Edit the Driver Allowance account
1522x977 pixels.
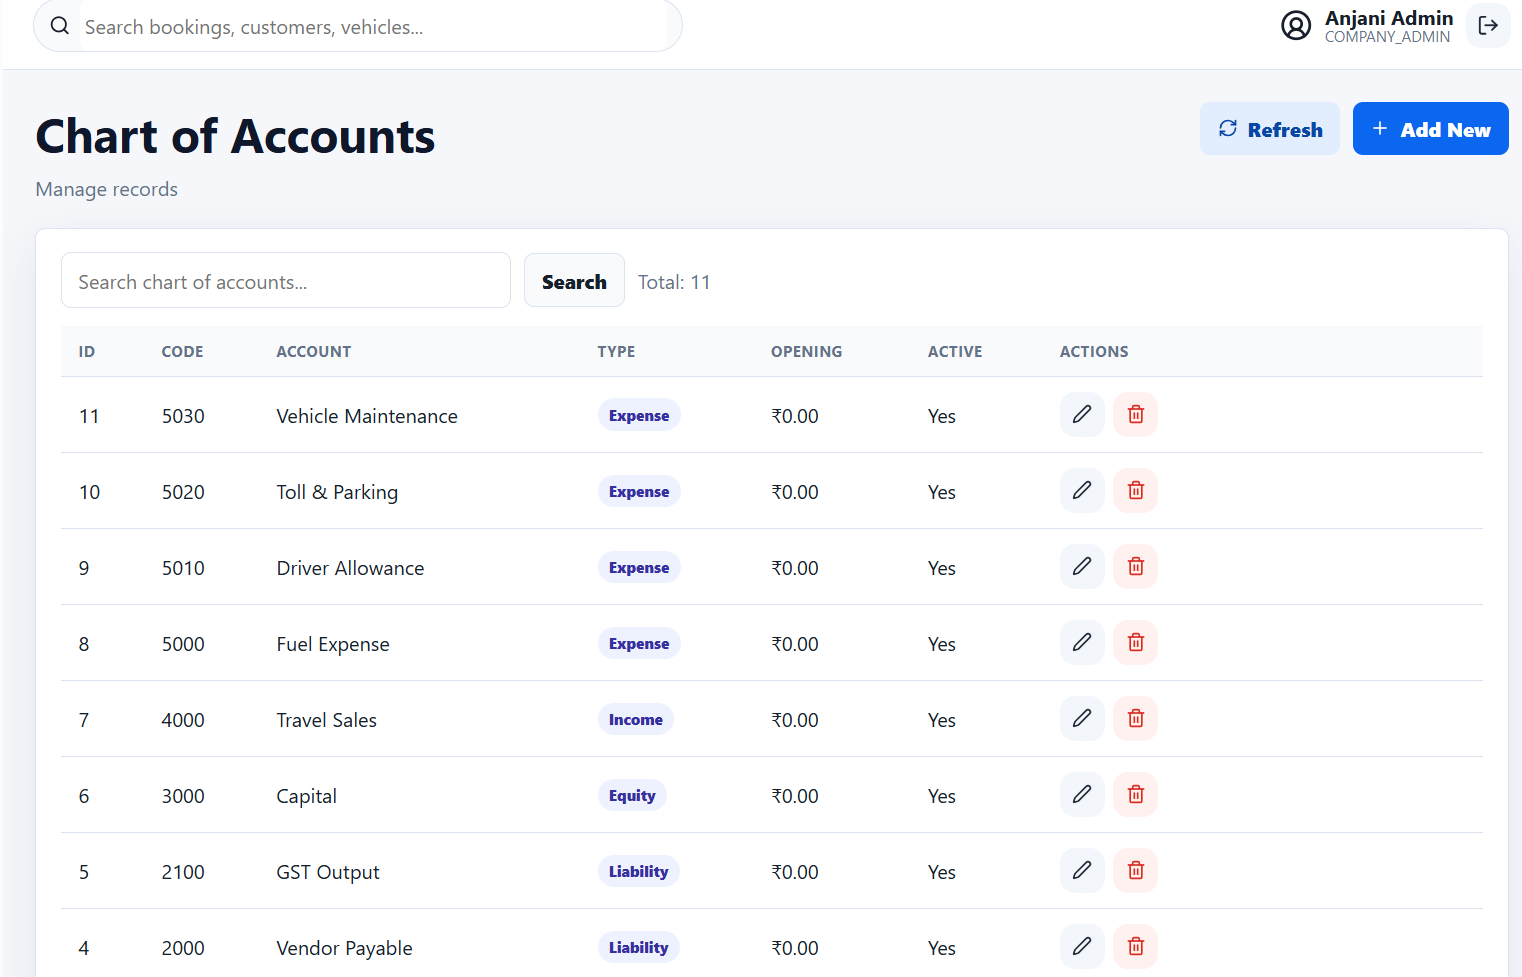[1082, 567]
